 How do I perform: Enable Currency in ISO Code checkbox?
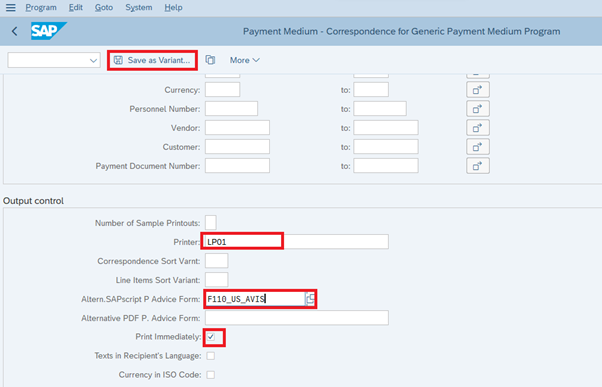point(210,375)
